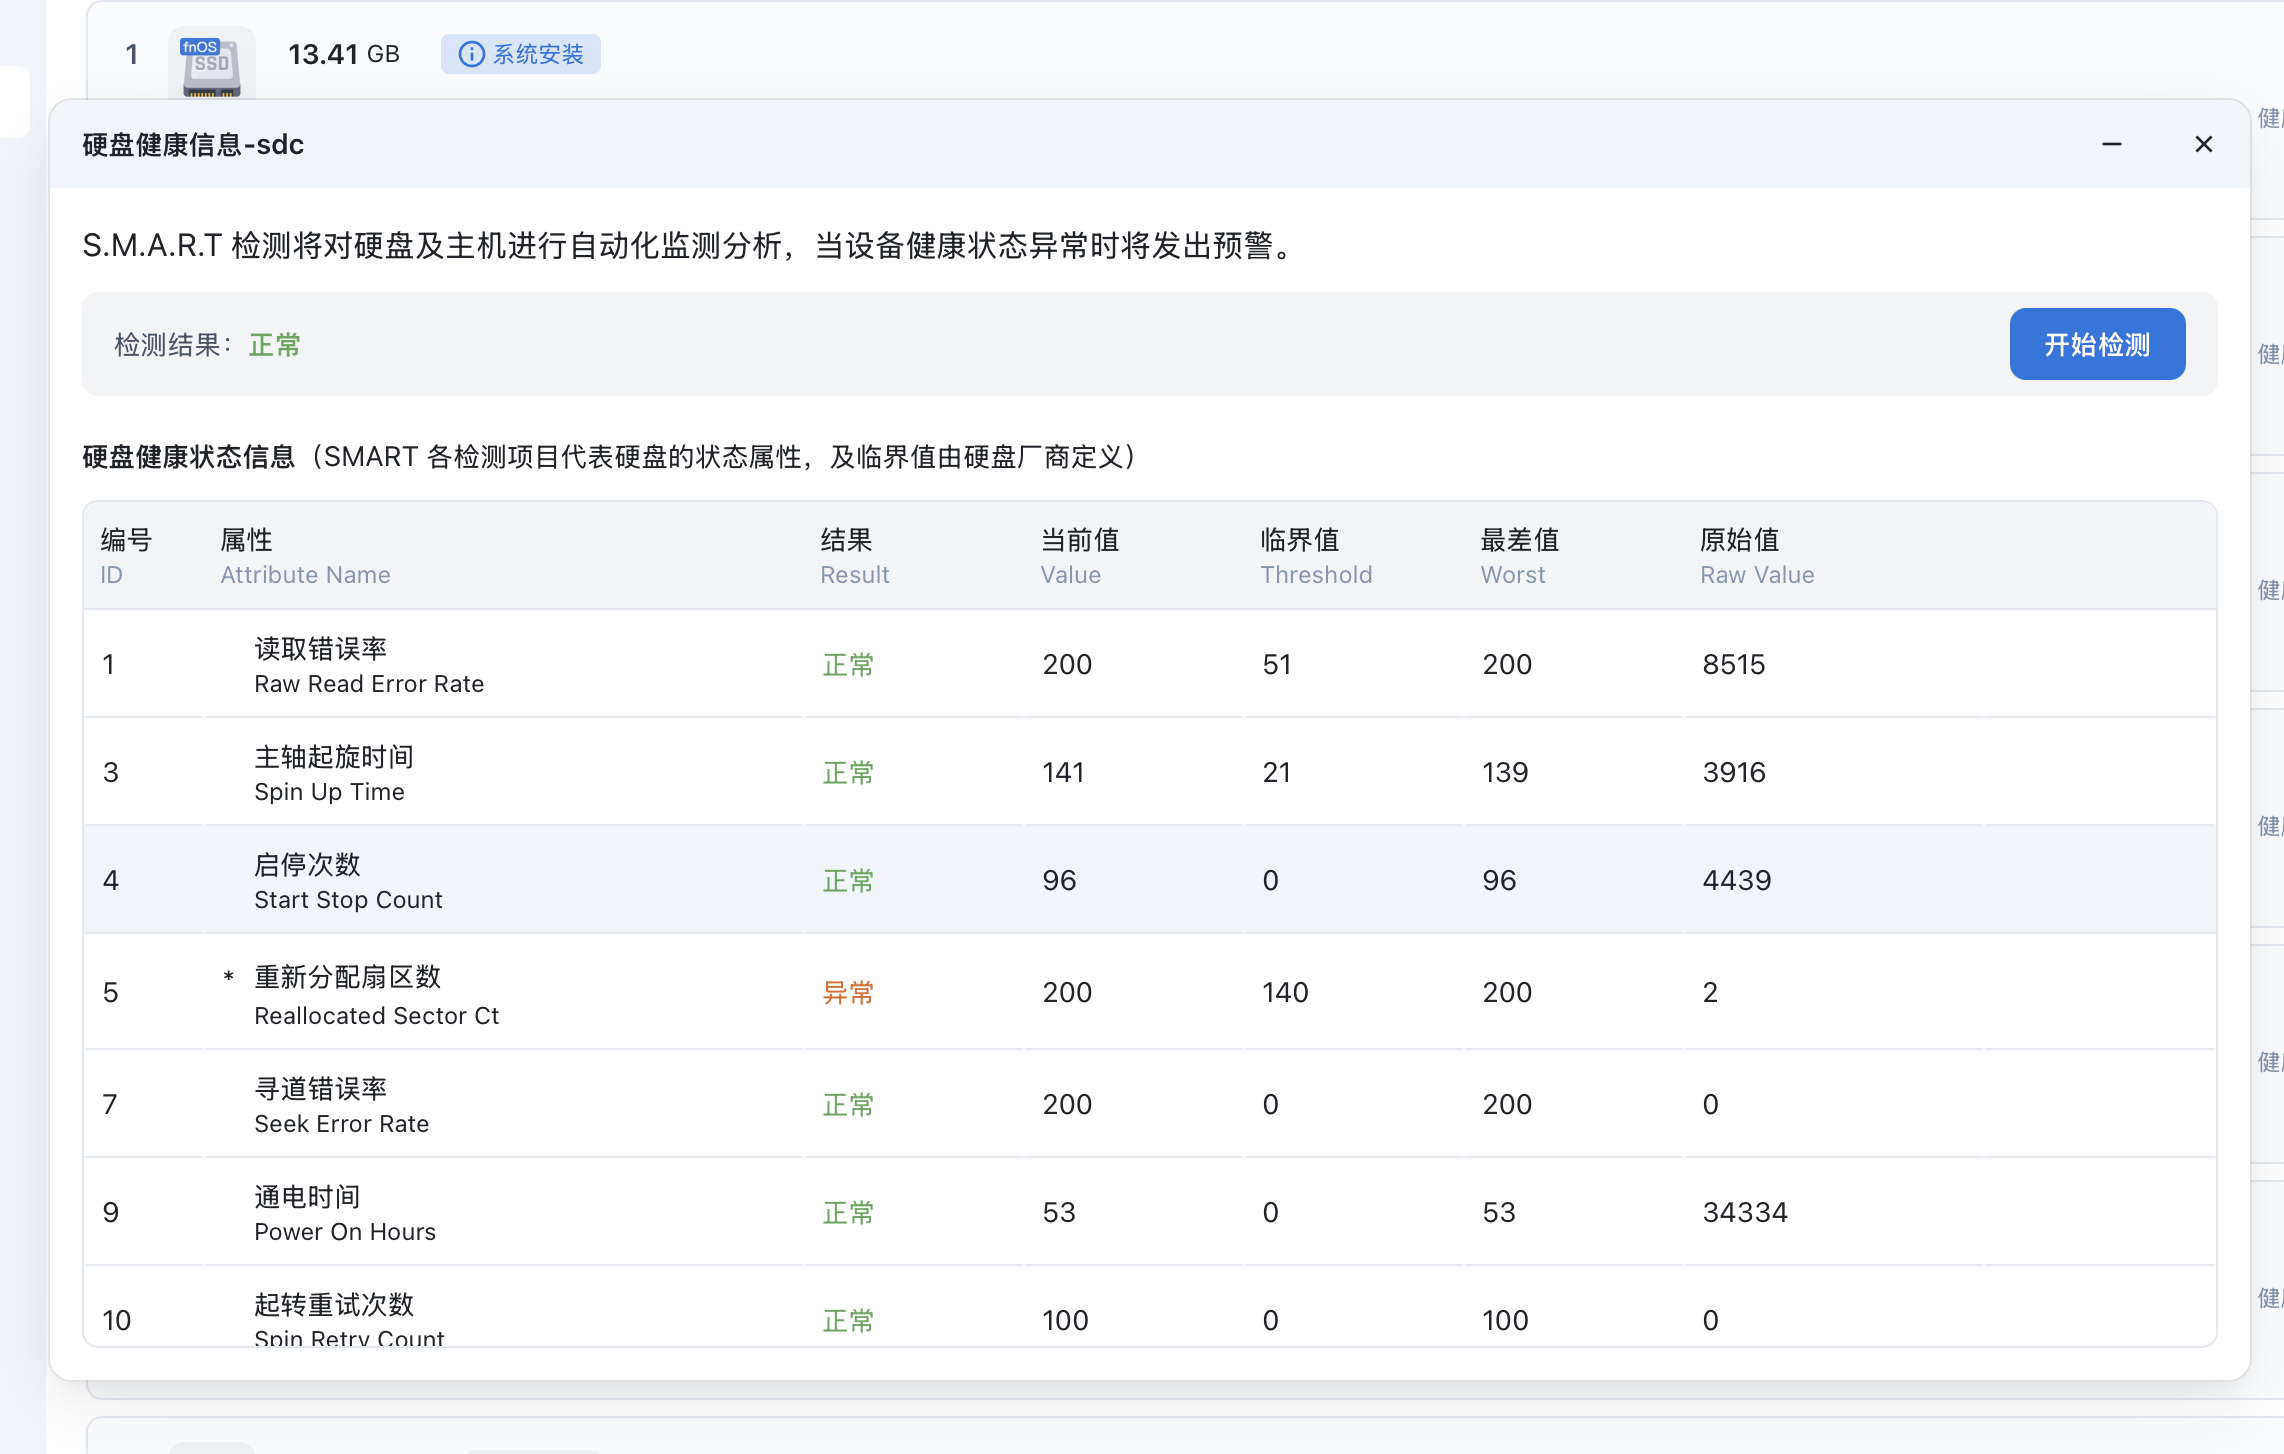The width and height of the screenshot is (2284, 1454).
Task: Click the 异常 result for Reallocated Sector
Action: coord(848,992)
